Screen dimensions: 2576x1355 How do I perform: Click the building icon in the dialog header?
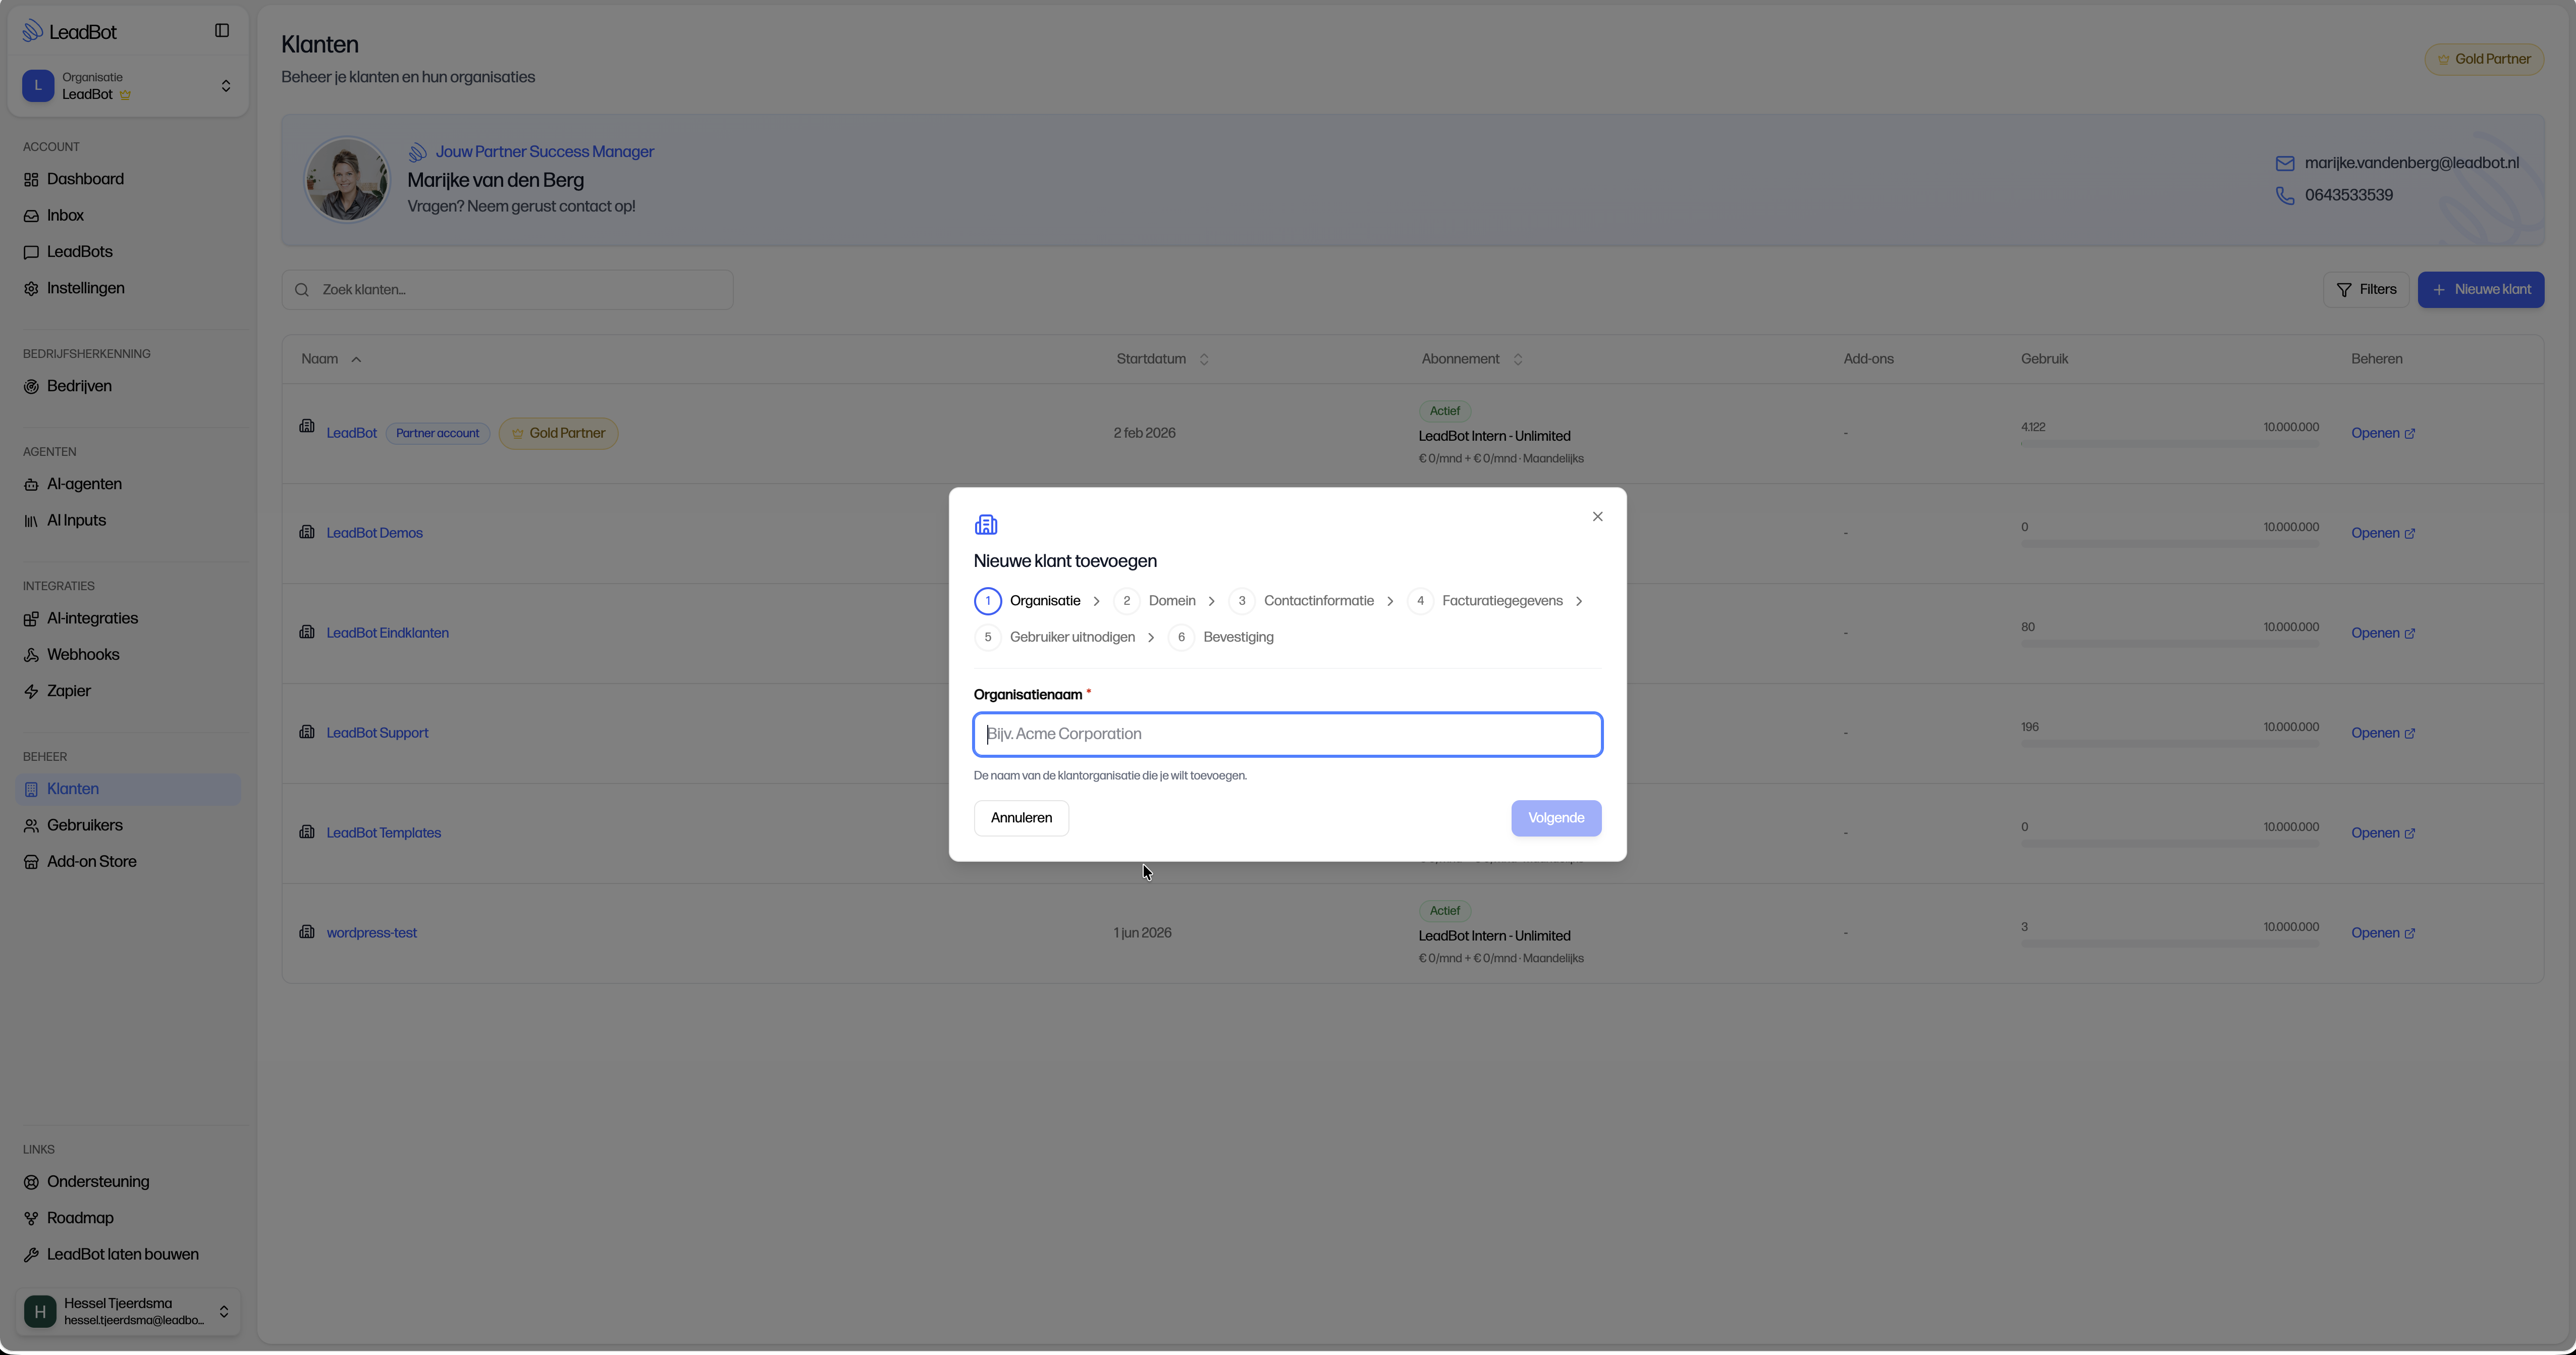point(986,525)
